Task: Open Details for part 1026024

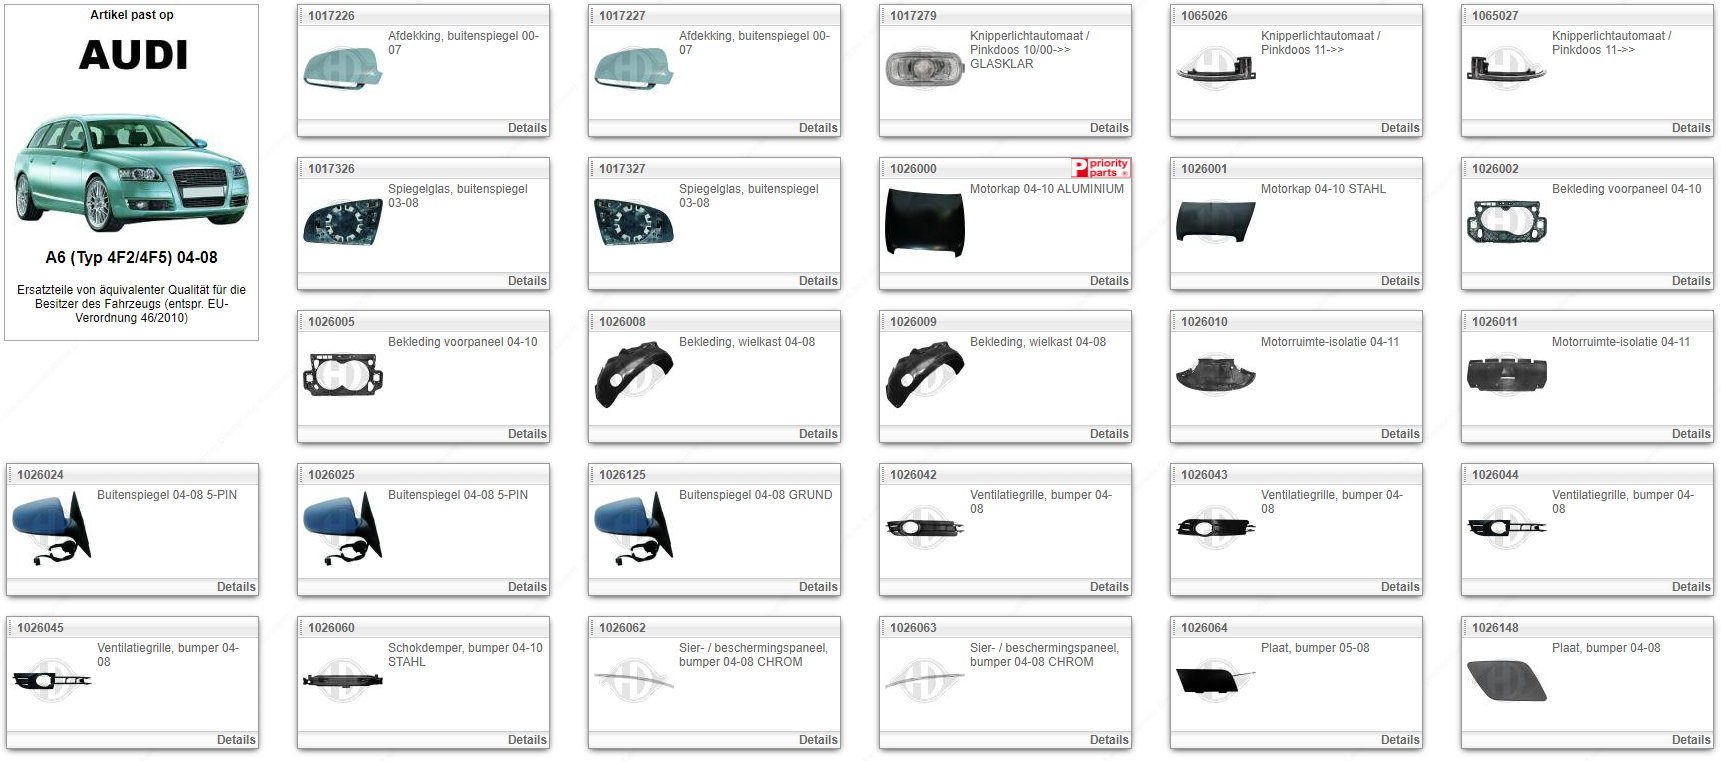Action: 236,587
